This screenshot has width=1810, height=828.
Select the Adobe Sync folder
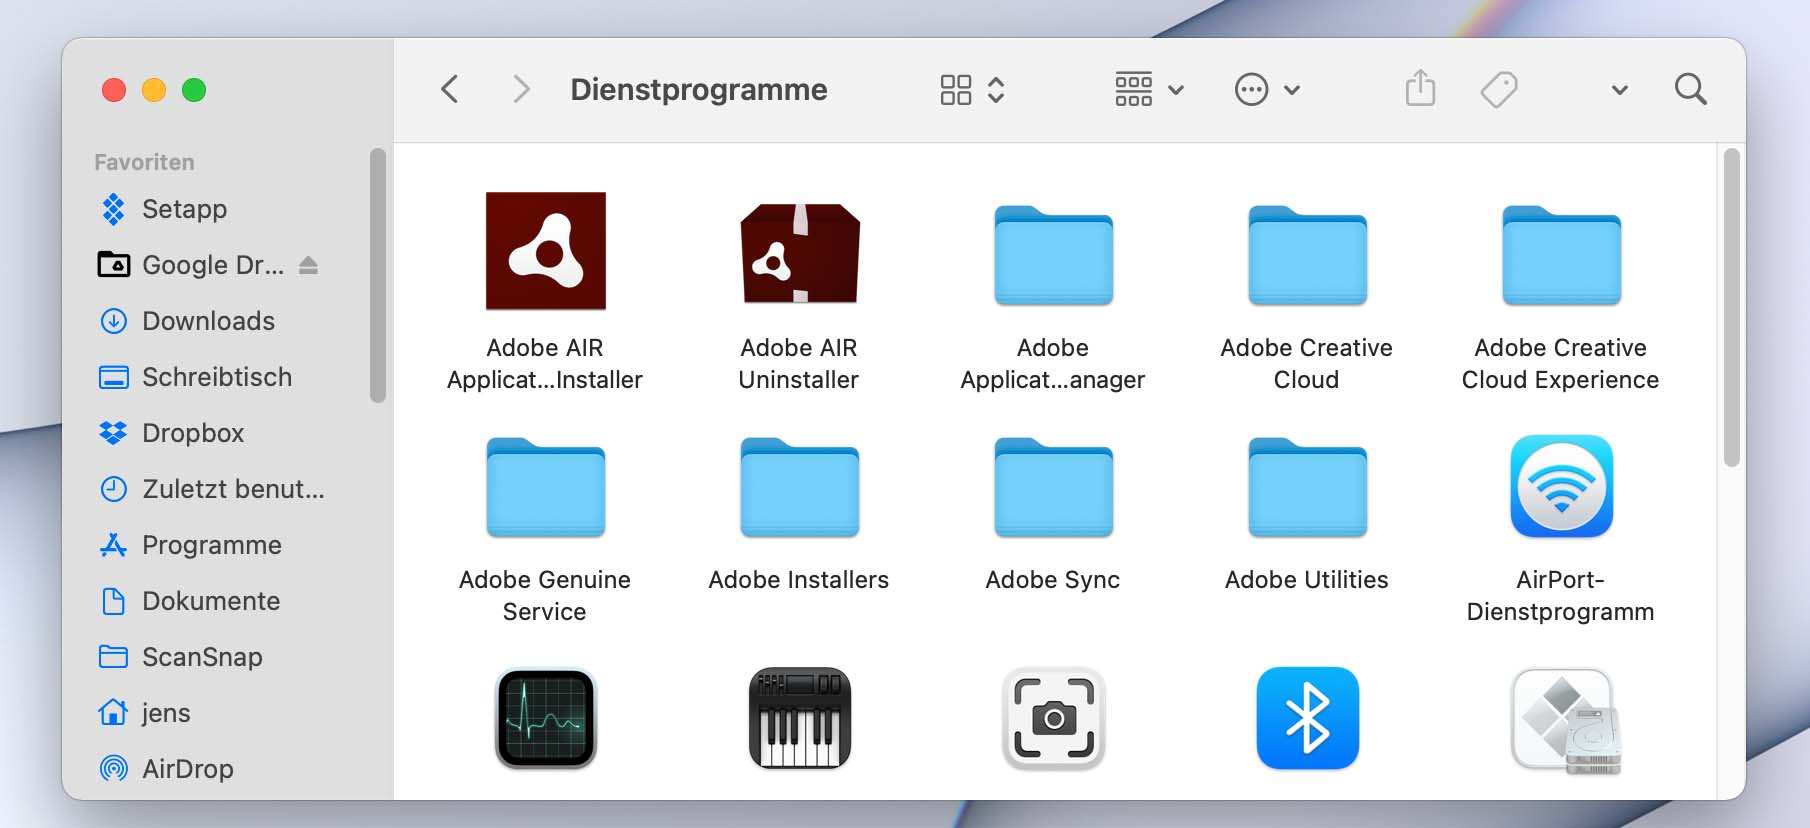(x=1053, y=487)
